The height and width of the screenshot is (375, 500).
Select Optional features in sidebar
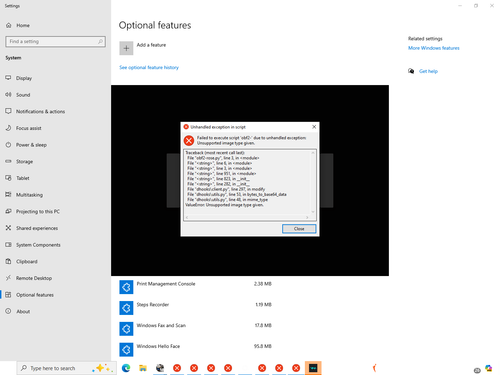35,295
